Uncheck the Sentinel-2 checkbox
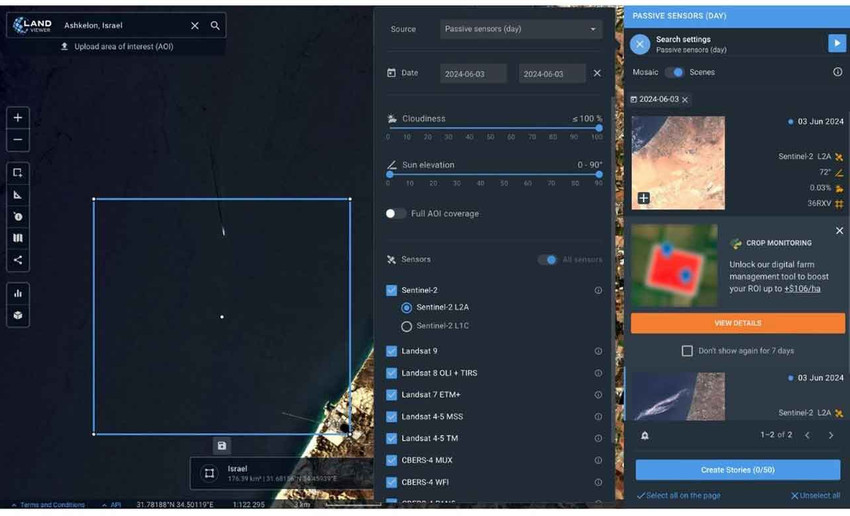This screenshot has height=516, width=850. [x=391, y=291]
